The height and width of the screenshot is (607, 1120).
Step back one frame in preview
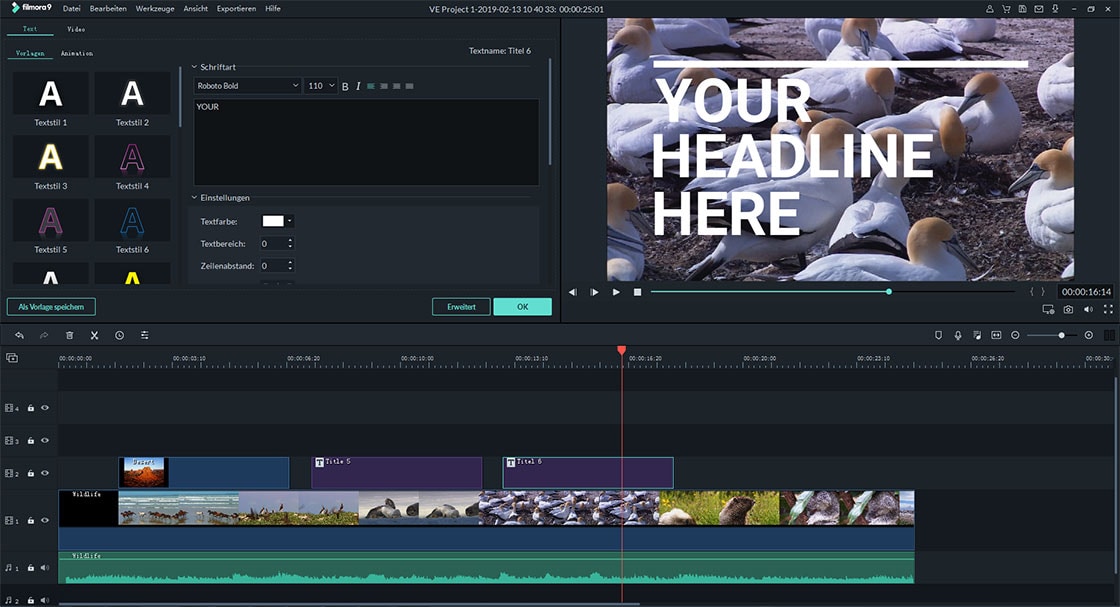point(573,292)
